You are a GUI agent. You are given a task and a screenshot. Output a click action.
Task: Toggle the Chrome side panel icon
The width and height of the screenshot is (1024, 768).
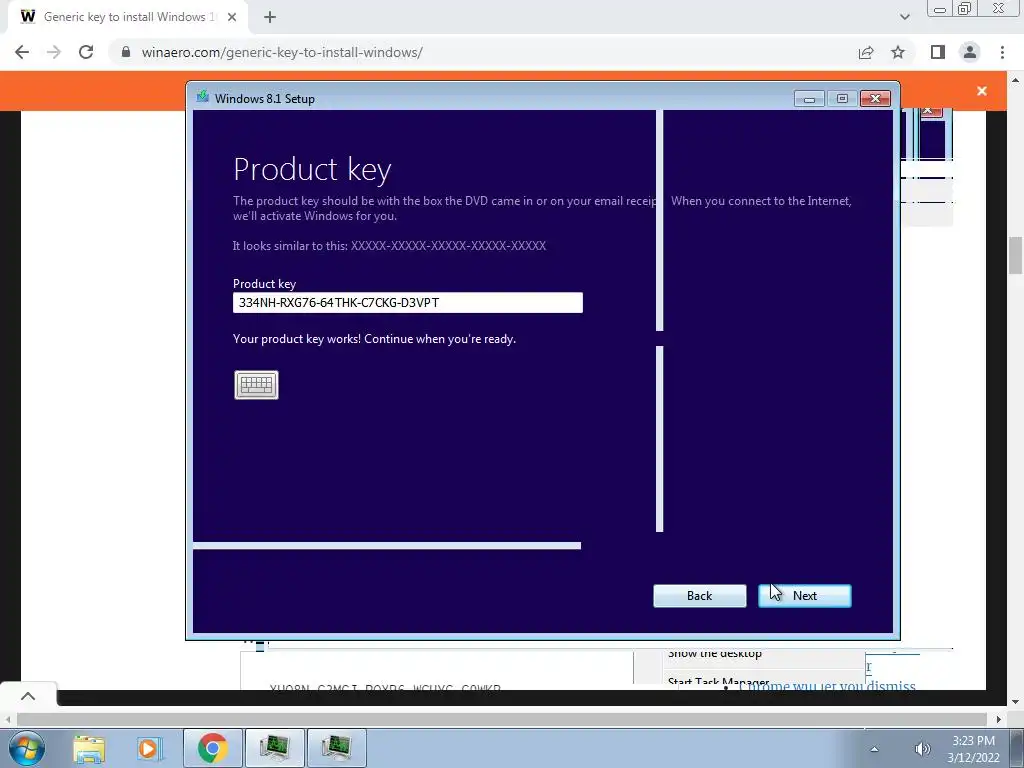[x=938, y=52]
